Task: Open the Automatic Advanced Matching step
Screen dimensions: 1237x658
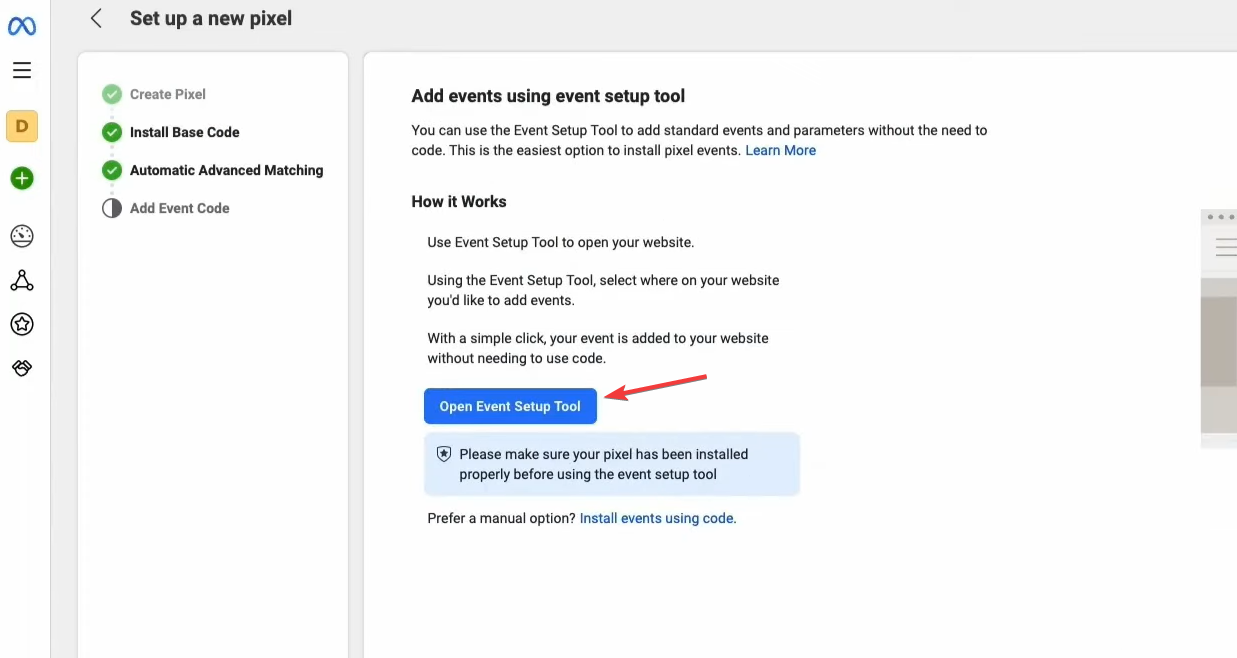Action: (x=226, y=170)
